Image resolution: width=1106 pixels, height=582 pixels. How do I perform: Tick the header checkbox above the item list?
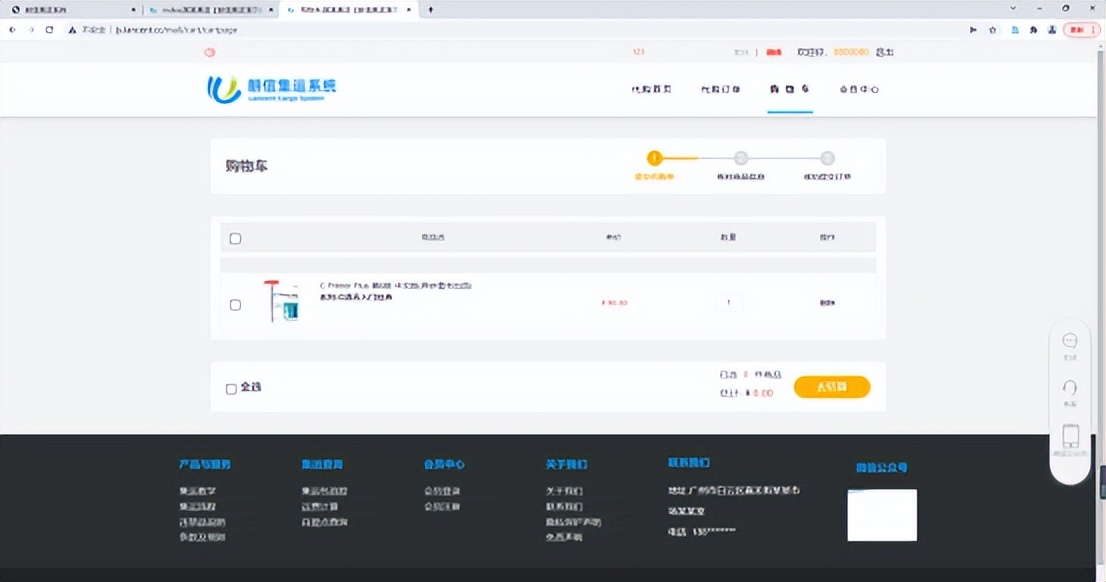pyautogui.click(x=235, y=238)
